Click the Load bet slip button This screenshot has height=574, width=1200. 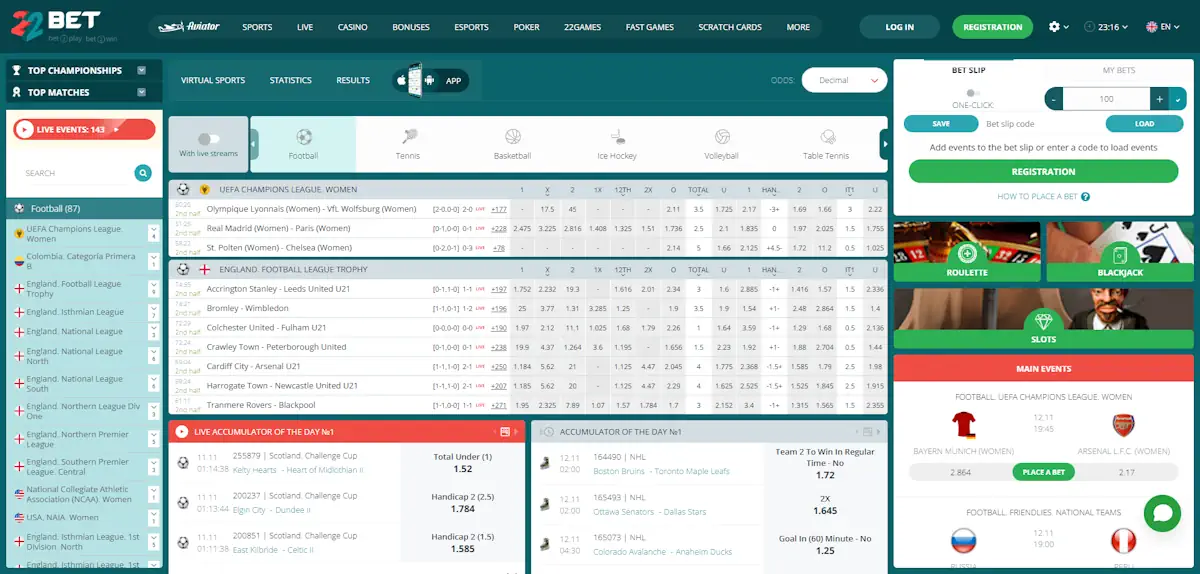(1145, 124)
